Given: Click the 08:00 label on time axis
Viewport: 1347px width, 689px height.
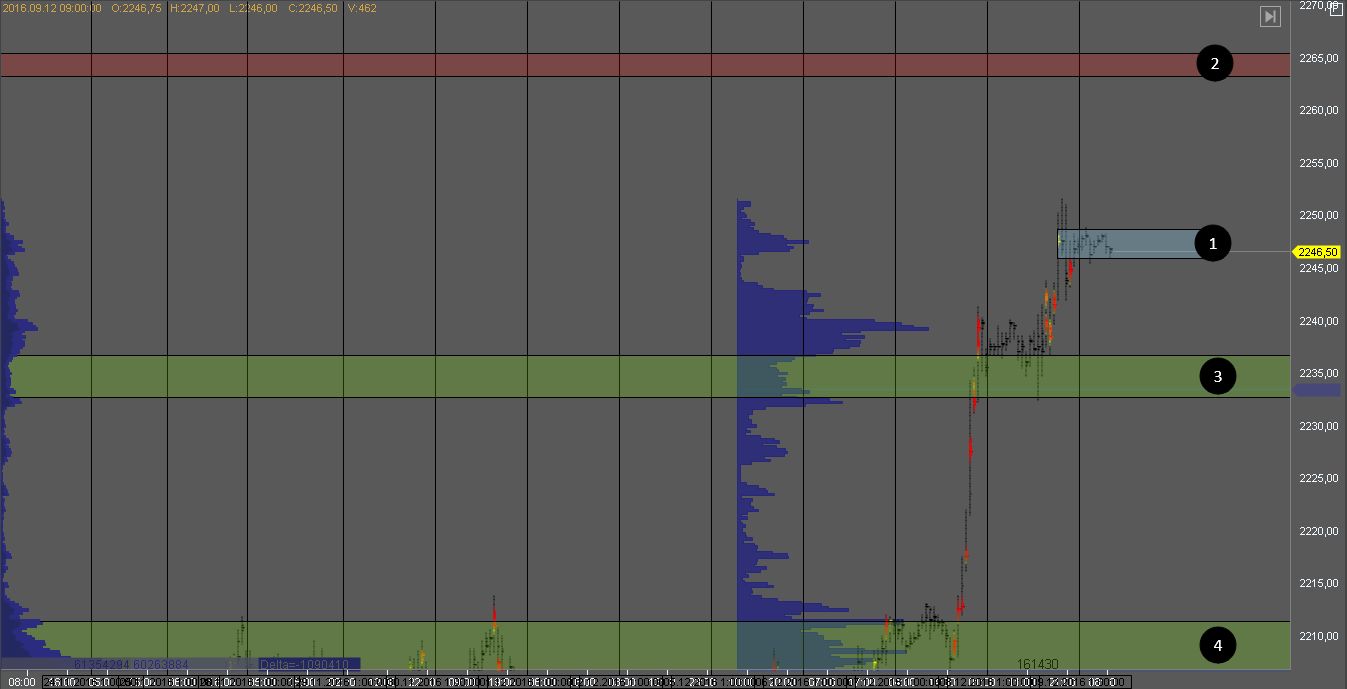Looking at the screenshot, I should tap(22, 682).
